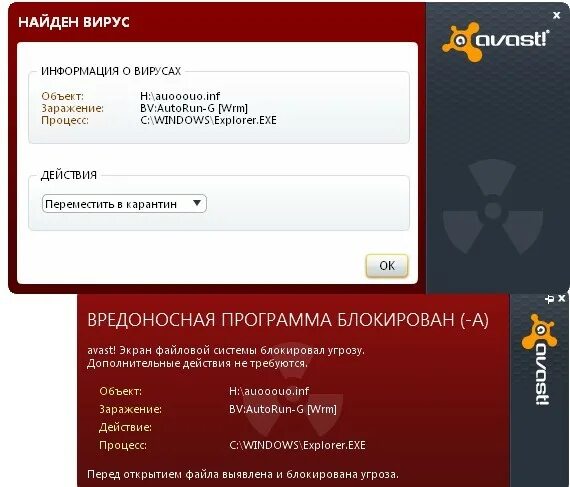Confirm the action with the OK button

[x=387, y=266]
